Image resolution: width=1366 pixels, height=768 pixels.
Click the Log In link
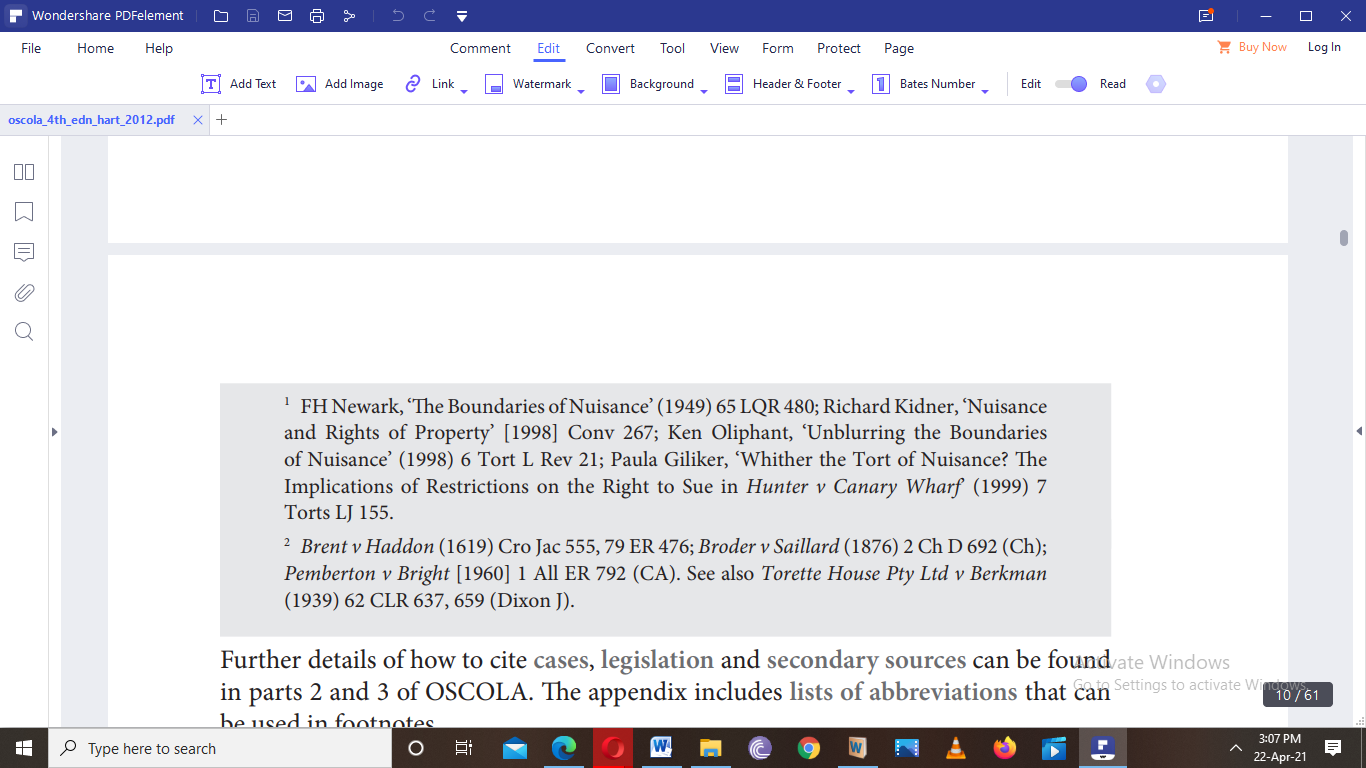[1324, 47]
